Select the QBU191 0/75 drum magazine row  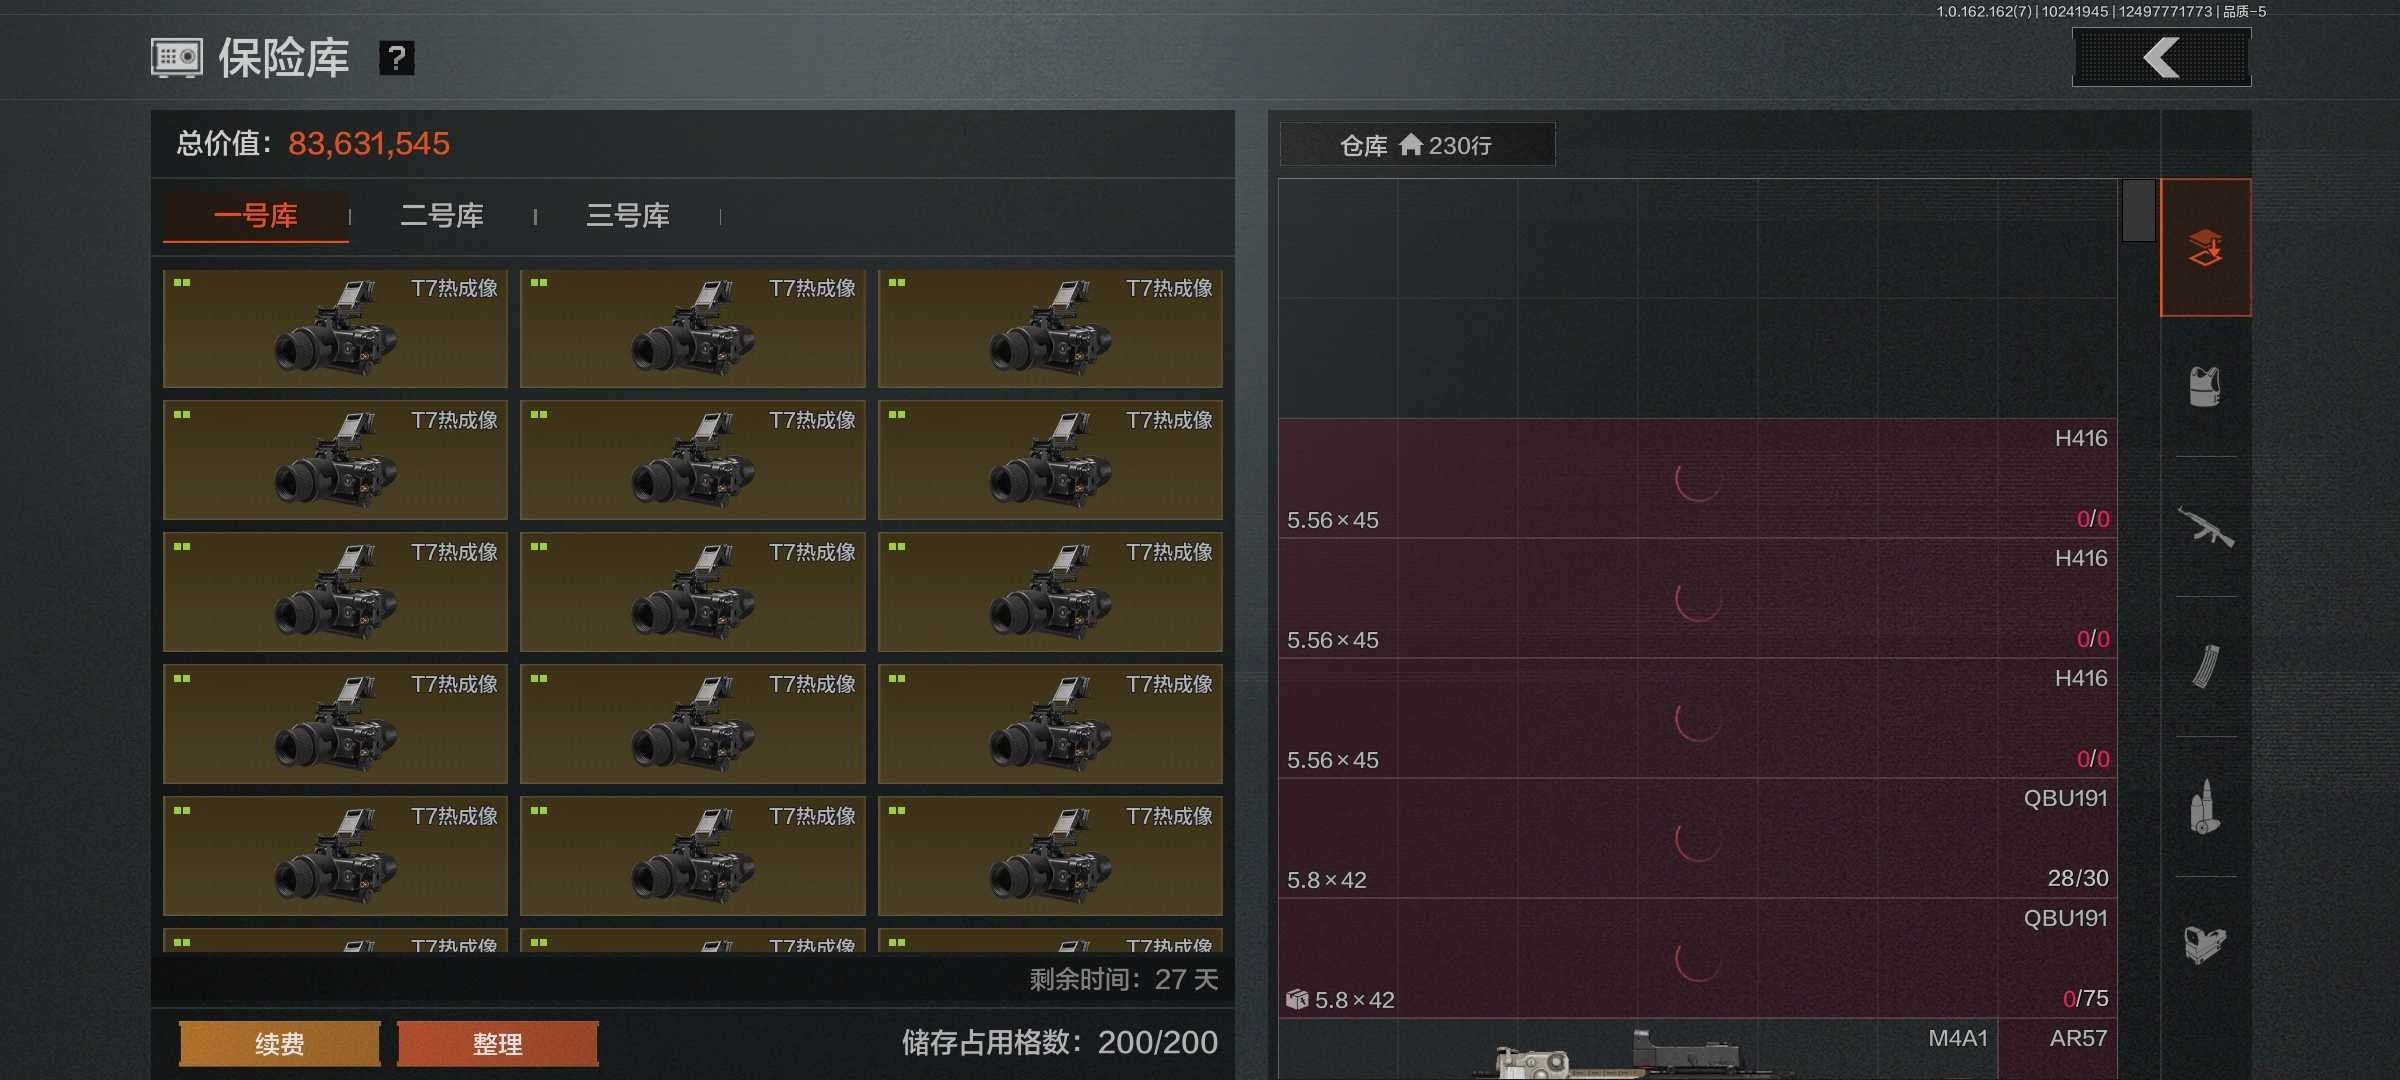pos(1697,958)
